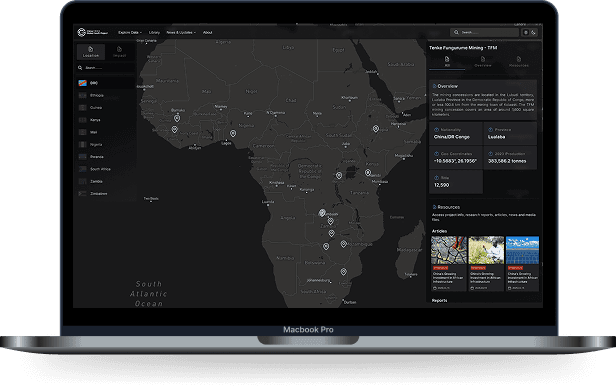Click the 2023 Production info icon
The width and height of the screenshot is (616, 389).
[490, 154]
